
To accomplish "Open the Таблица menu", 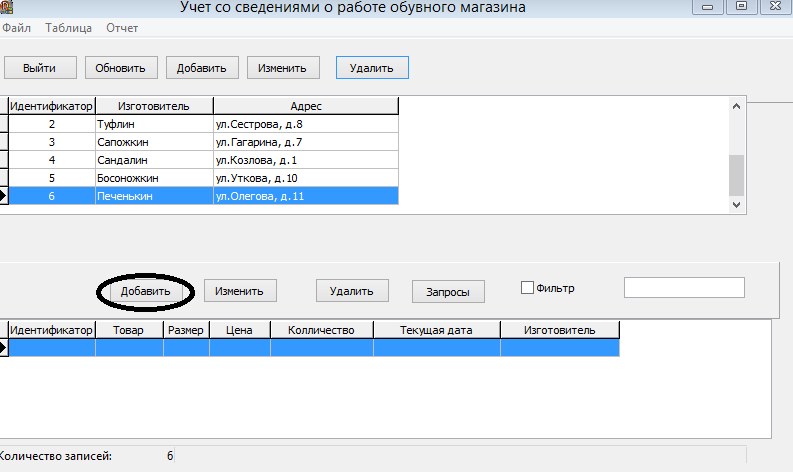I will [x=68, y=28].
